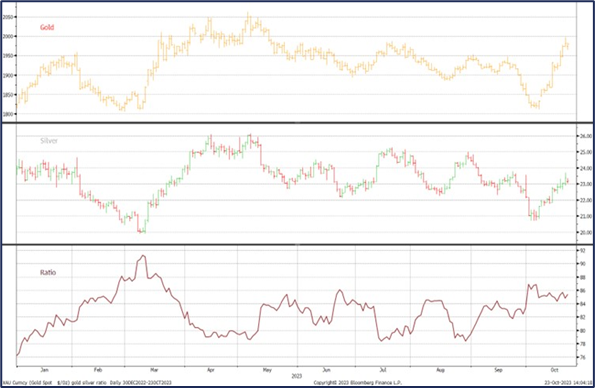
Task: Select the Jun month label on time axis
Action: pos(326,370)
